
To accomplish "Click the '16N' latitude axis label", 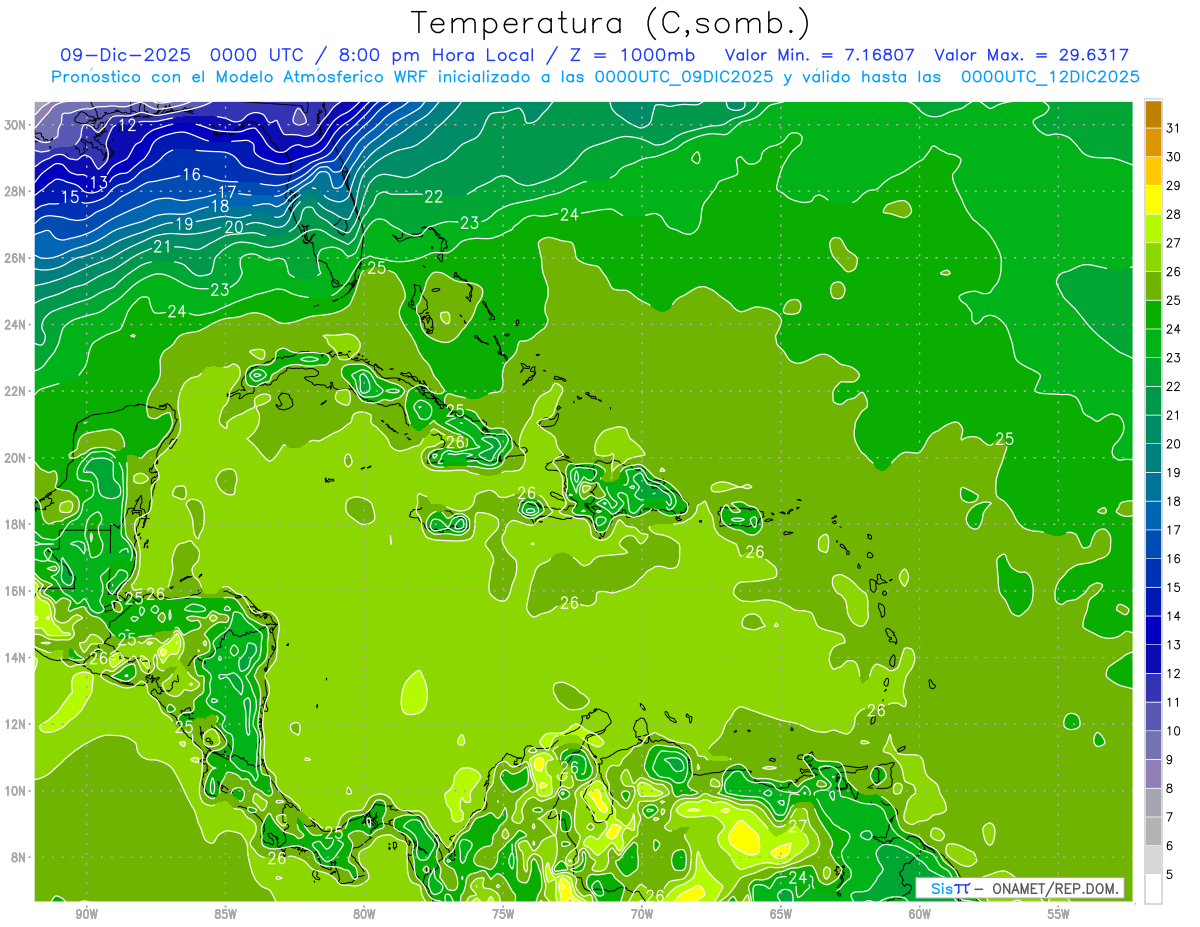I will pos(15,591).
